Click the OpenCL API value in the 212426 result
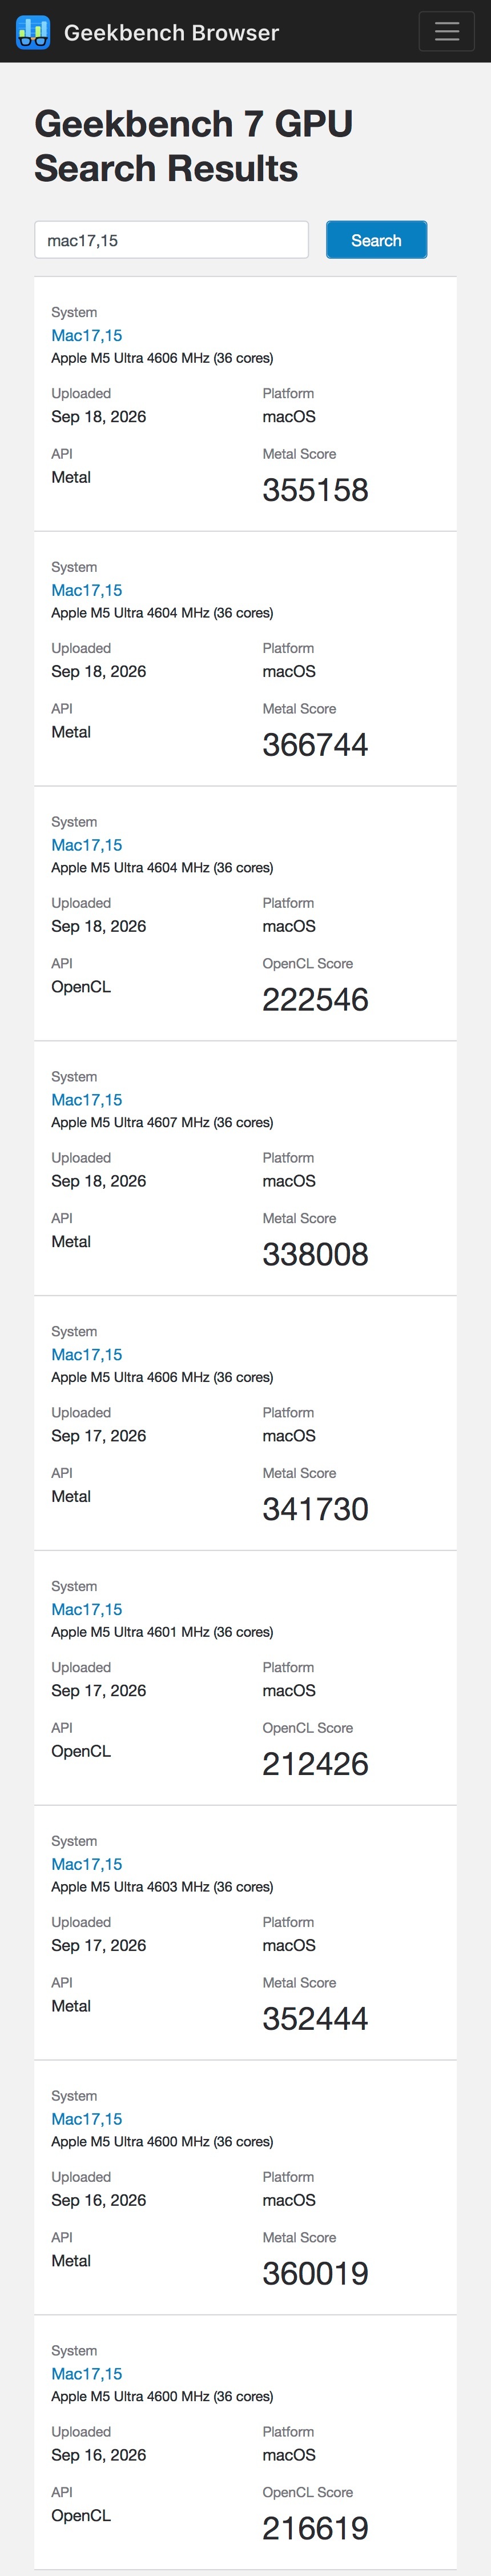The width and height of the screenshot is (491, 2576). [x=81, y=1751]
